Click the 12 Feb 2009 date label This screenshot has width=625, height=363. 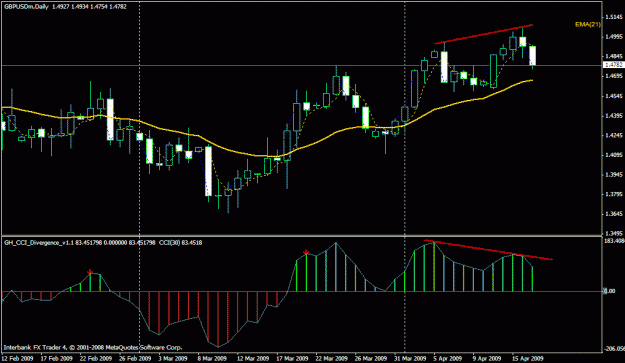click(18, 358)
